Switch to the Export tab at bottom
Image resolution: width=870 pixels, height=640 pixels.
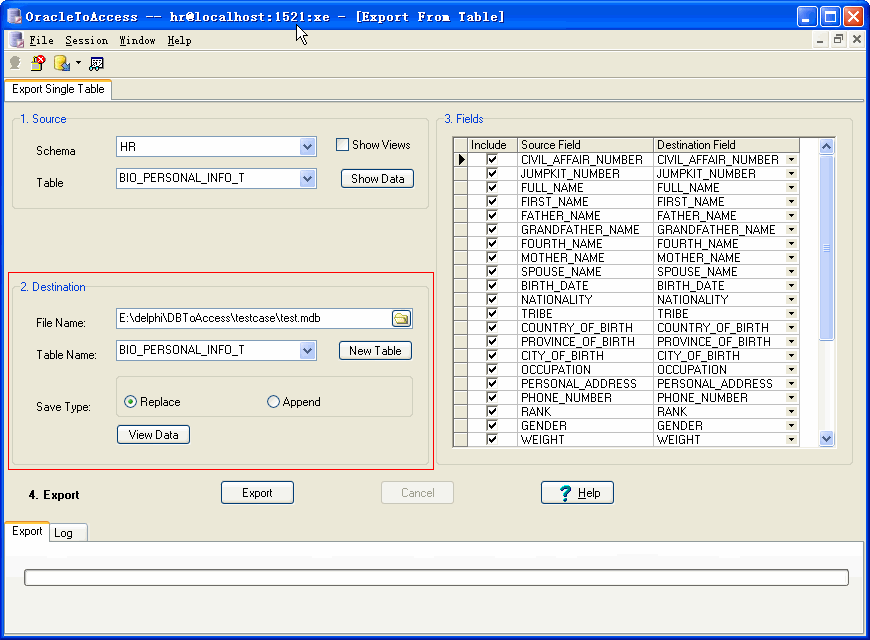(x=27, y=531)
